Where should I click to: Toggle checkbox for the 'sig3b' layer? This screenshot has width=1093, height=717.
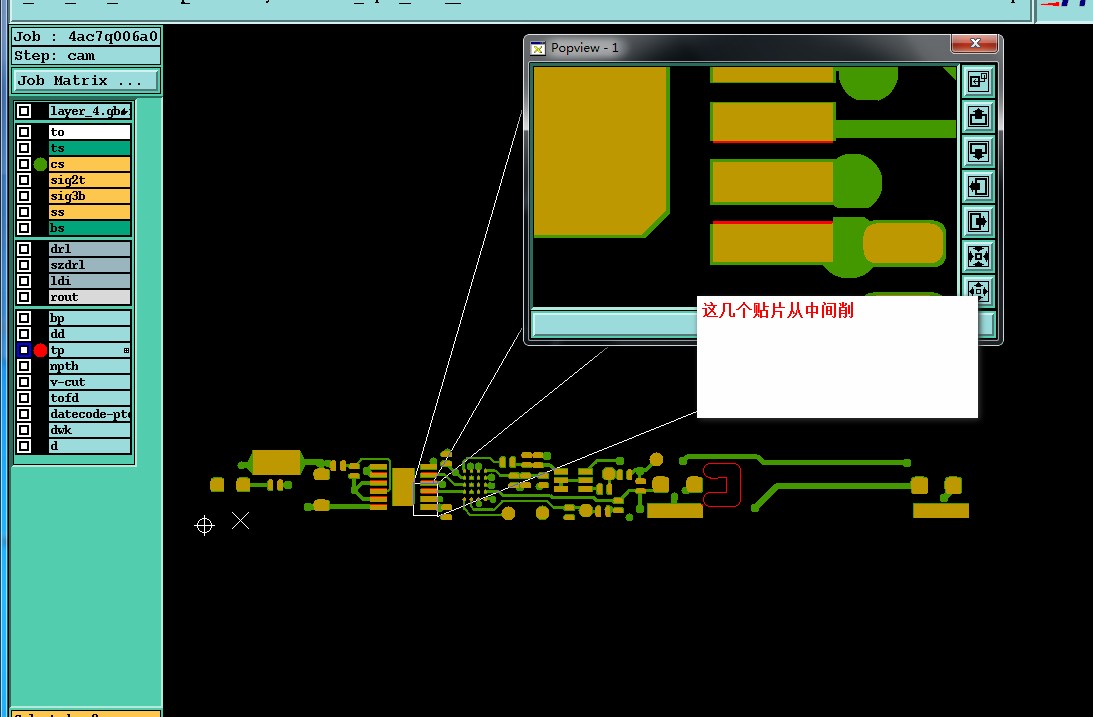[24, 196]
